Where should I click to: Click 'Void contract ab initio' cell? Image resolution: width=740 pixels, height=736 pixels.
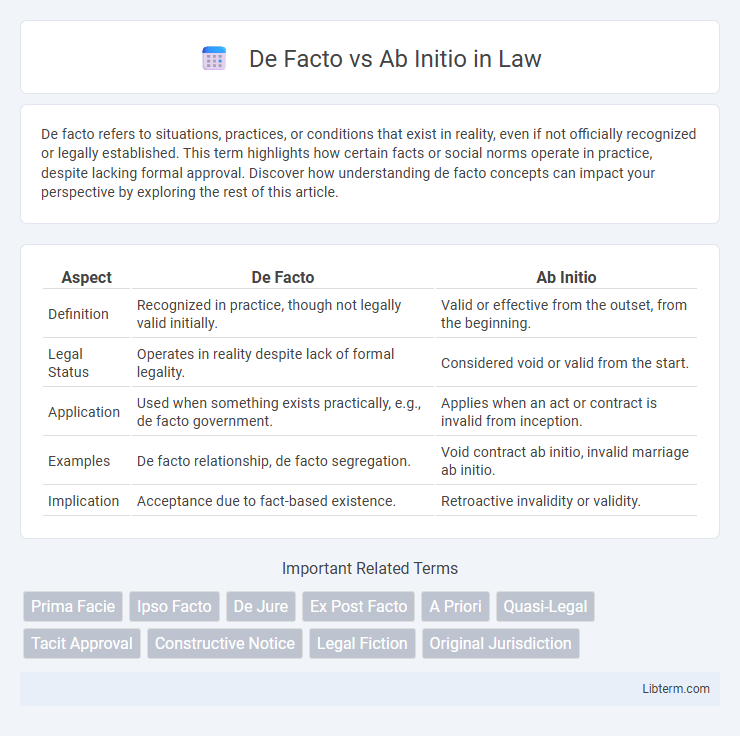pos(566,461)
